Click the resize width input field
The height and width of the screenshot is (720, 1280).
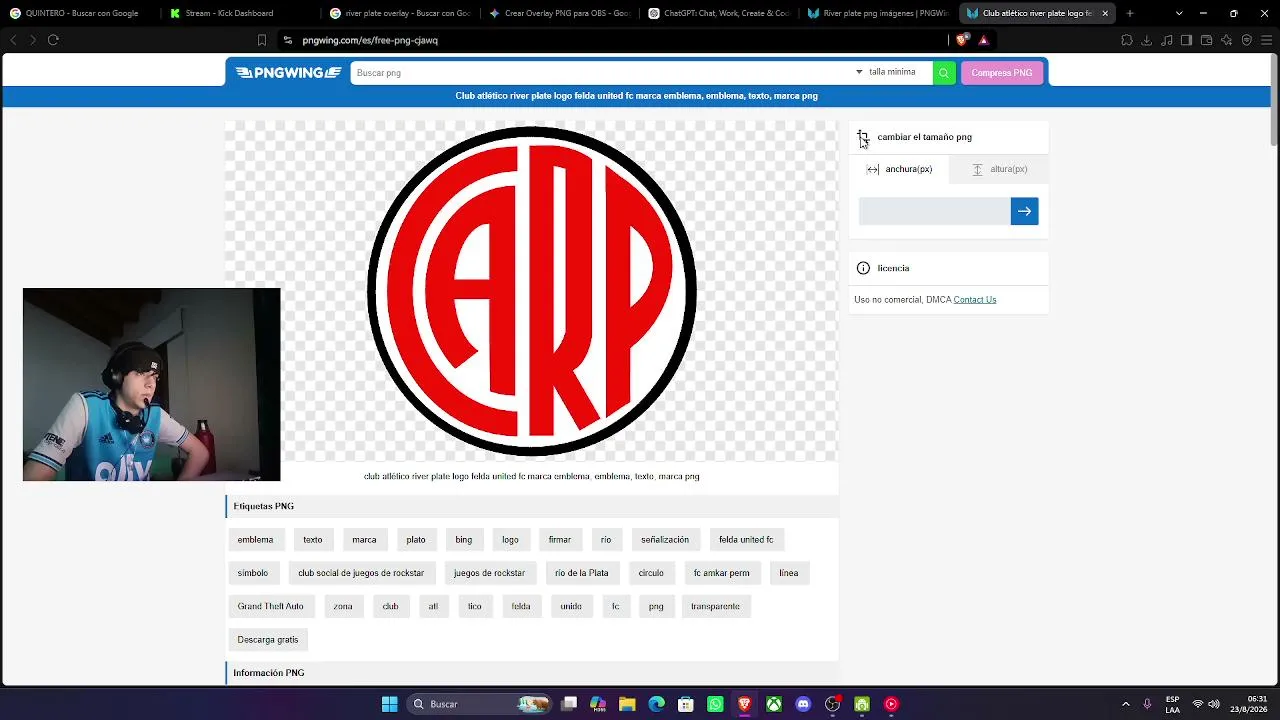[934, 211]
